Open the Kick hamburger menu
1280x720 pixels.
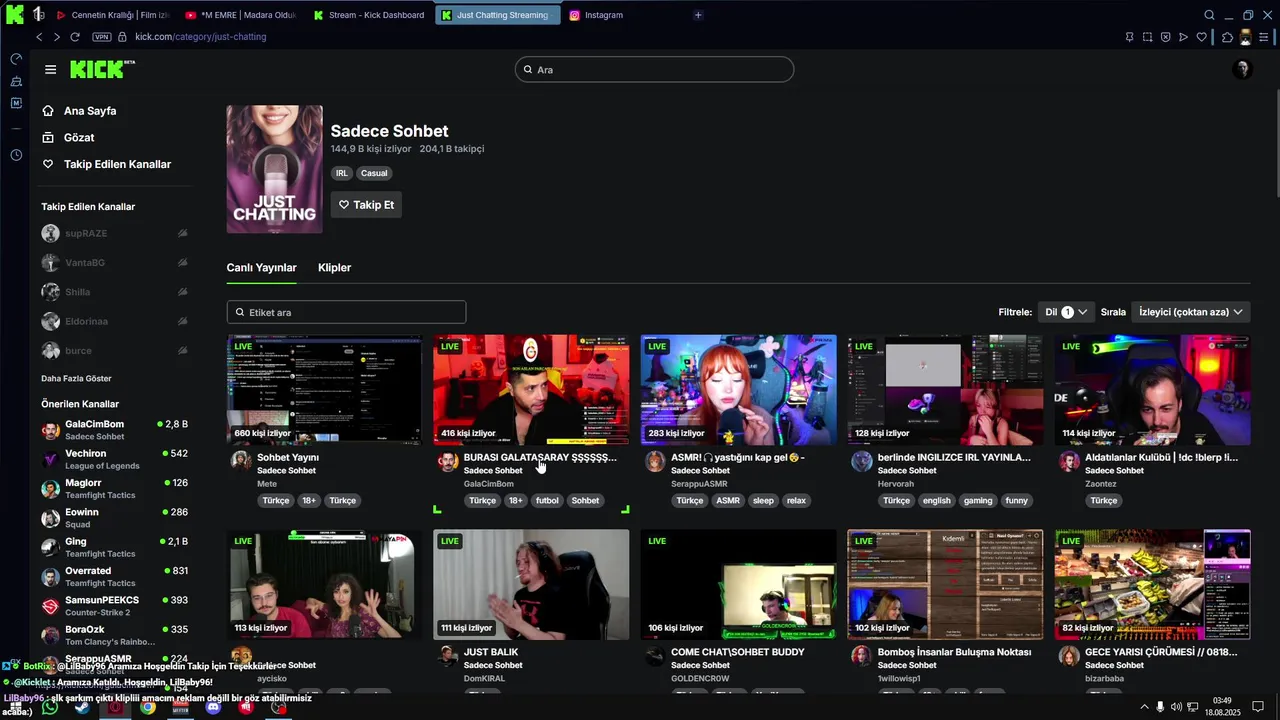click(x=50, y=70)
